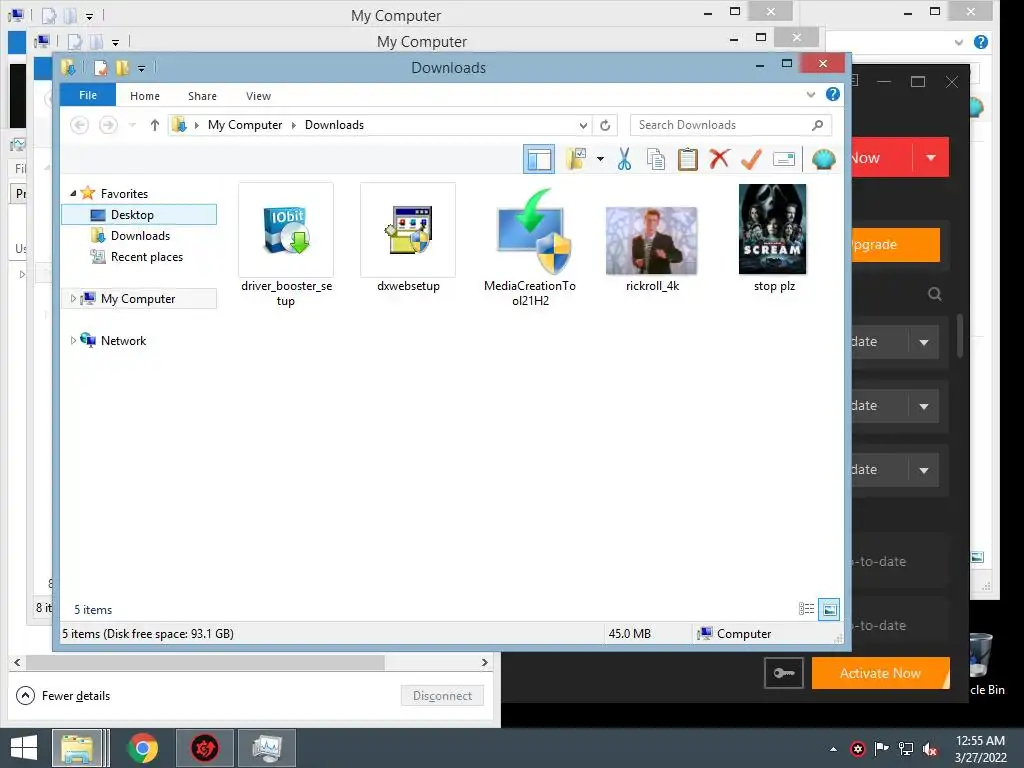Open the File Explorer taskbar button

point(77,748)
